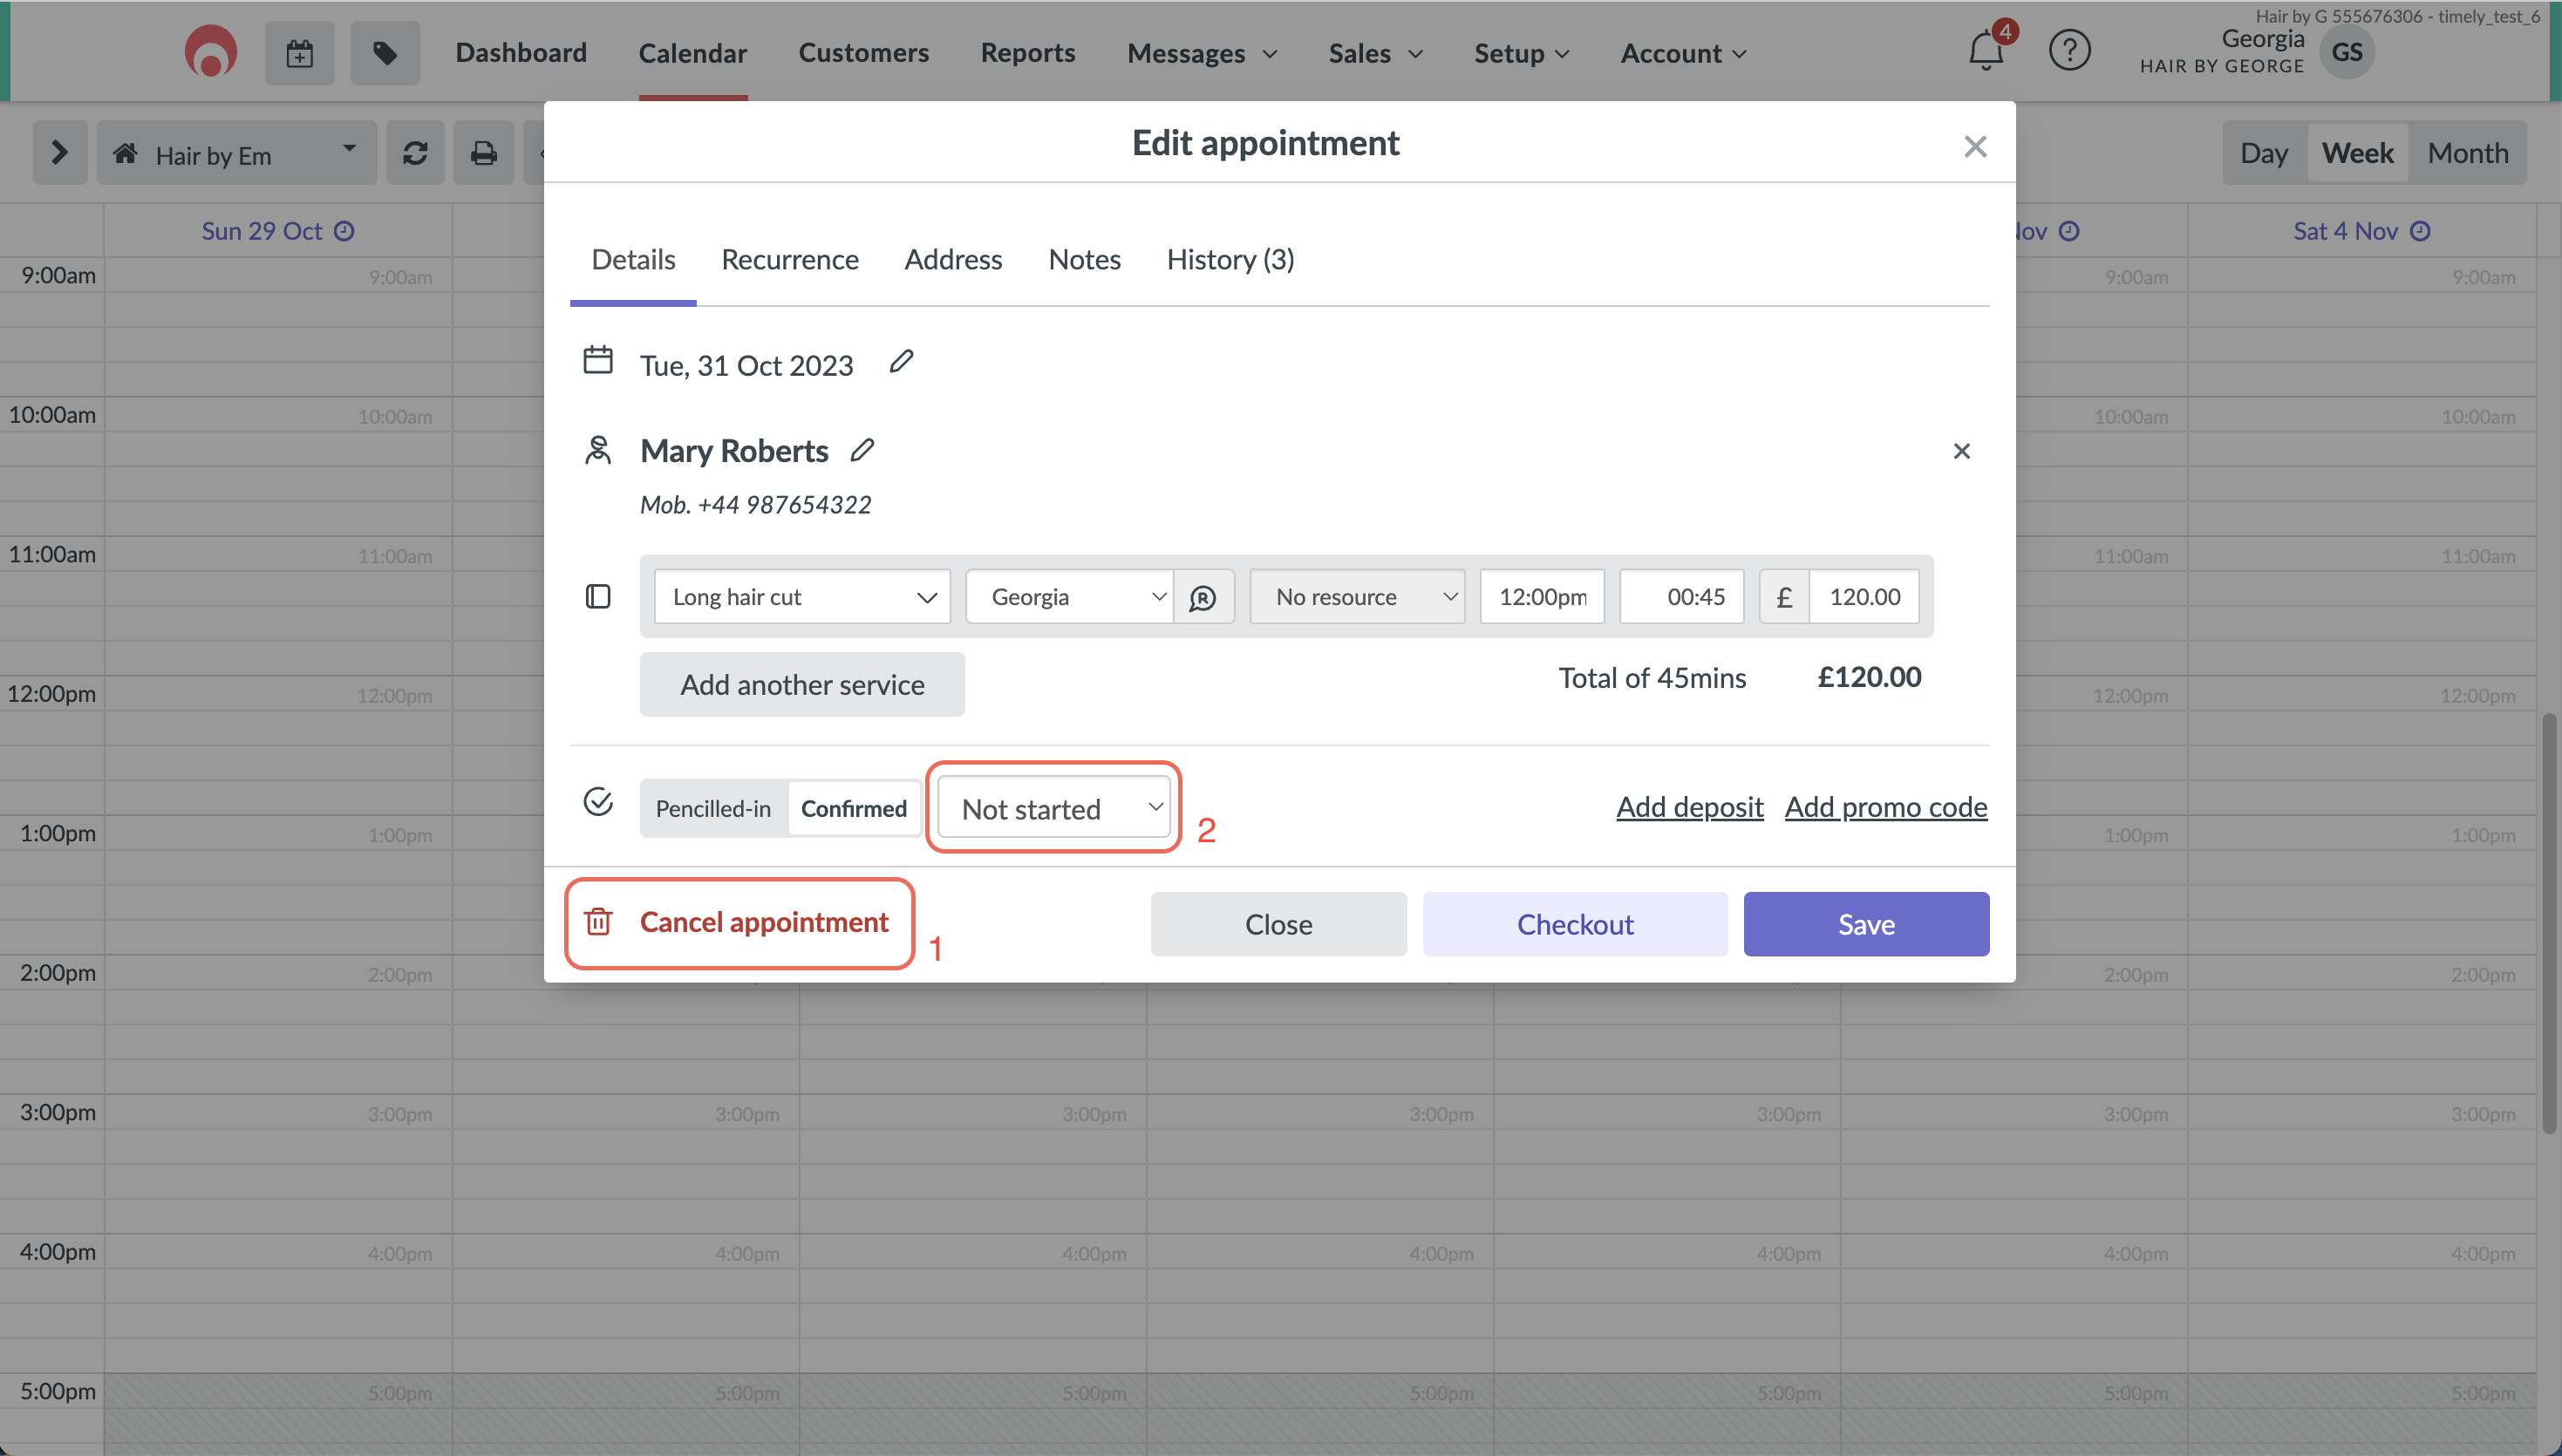Click the copy/duplicate service icon
Image resolution: width=2562 pixels, height=1456 pixels.
(x=598, y=598)
